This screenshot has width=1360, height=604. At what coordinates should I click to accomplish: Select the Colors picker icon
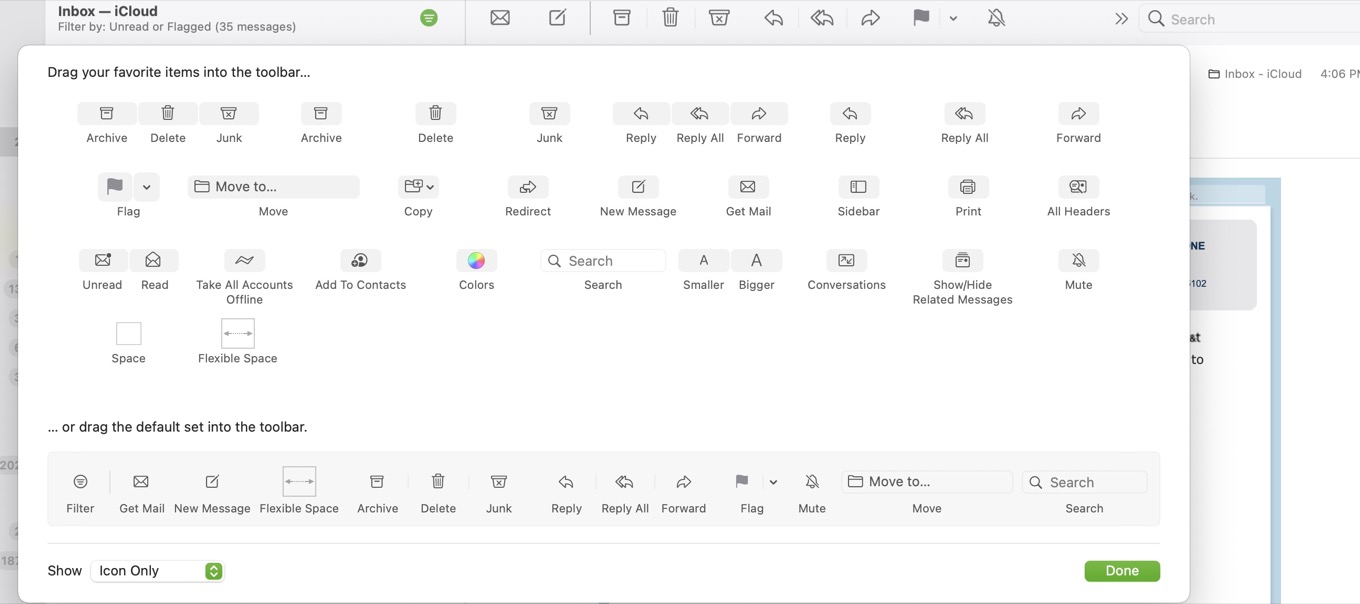coord(476,260)
